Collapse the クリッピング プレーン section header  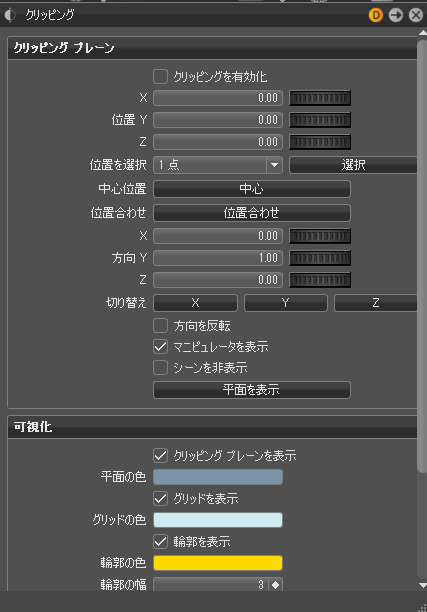tap(212, 48)
